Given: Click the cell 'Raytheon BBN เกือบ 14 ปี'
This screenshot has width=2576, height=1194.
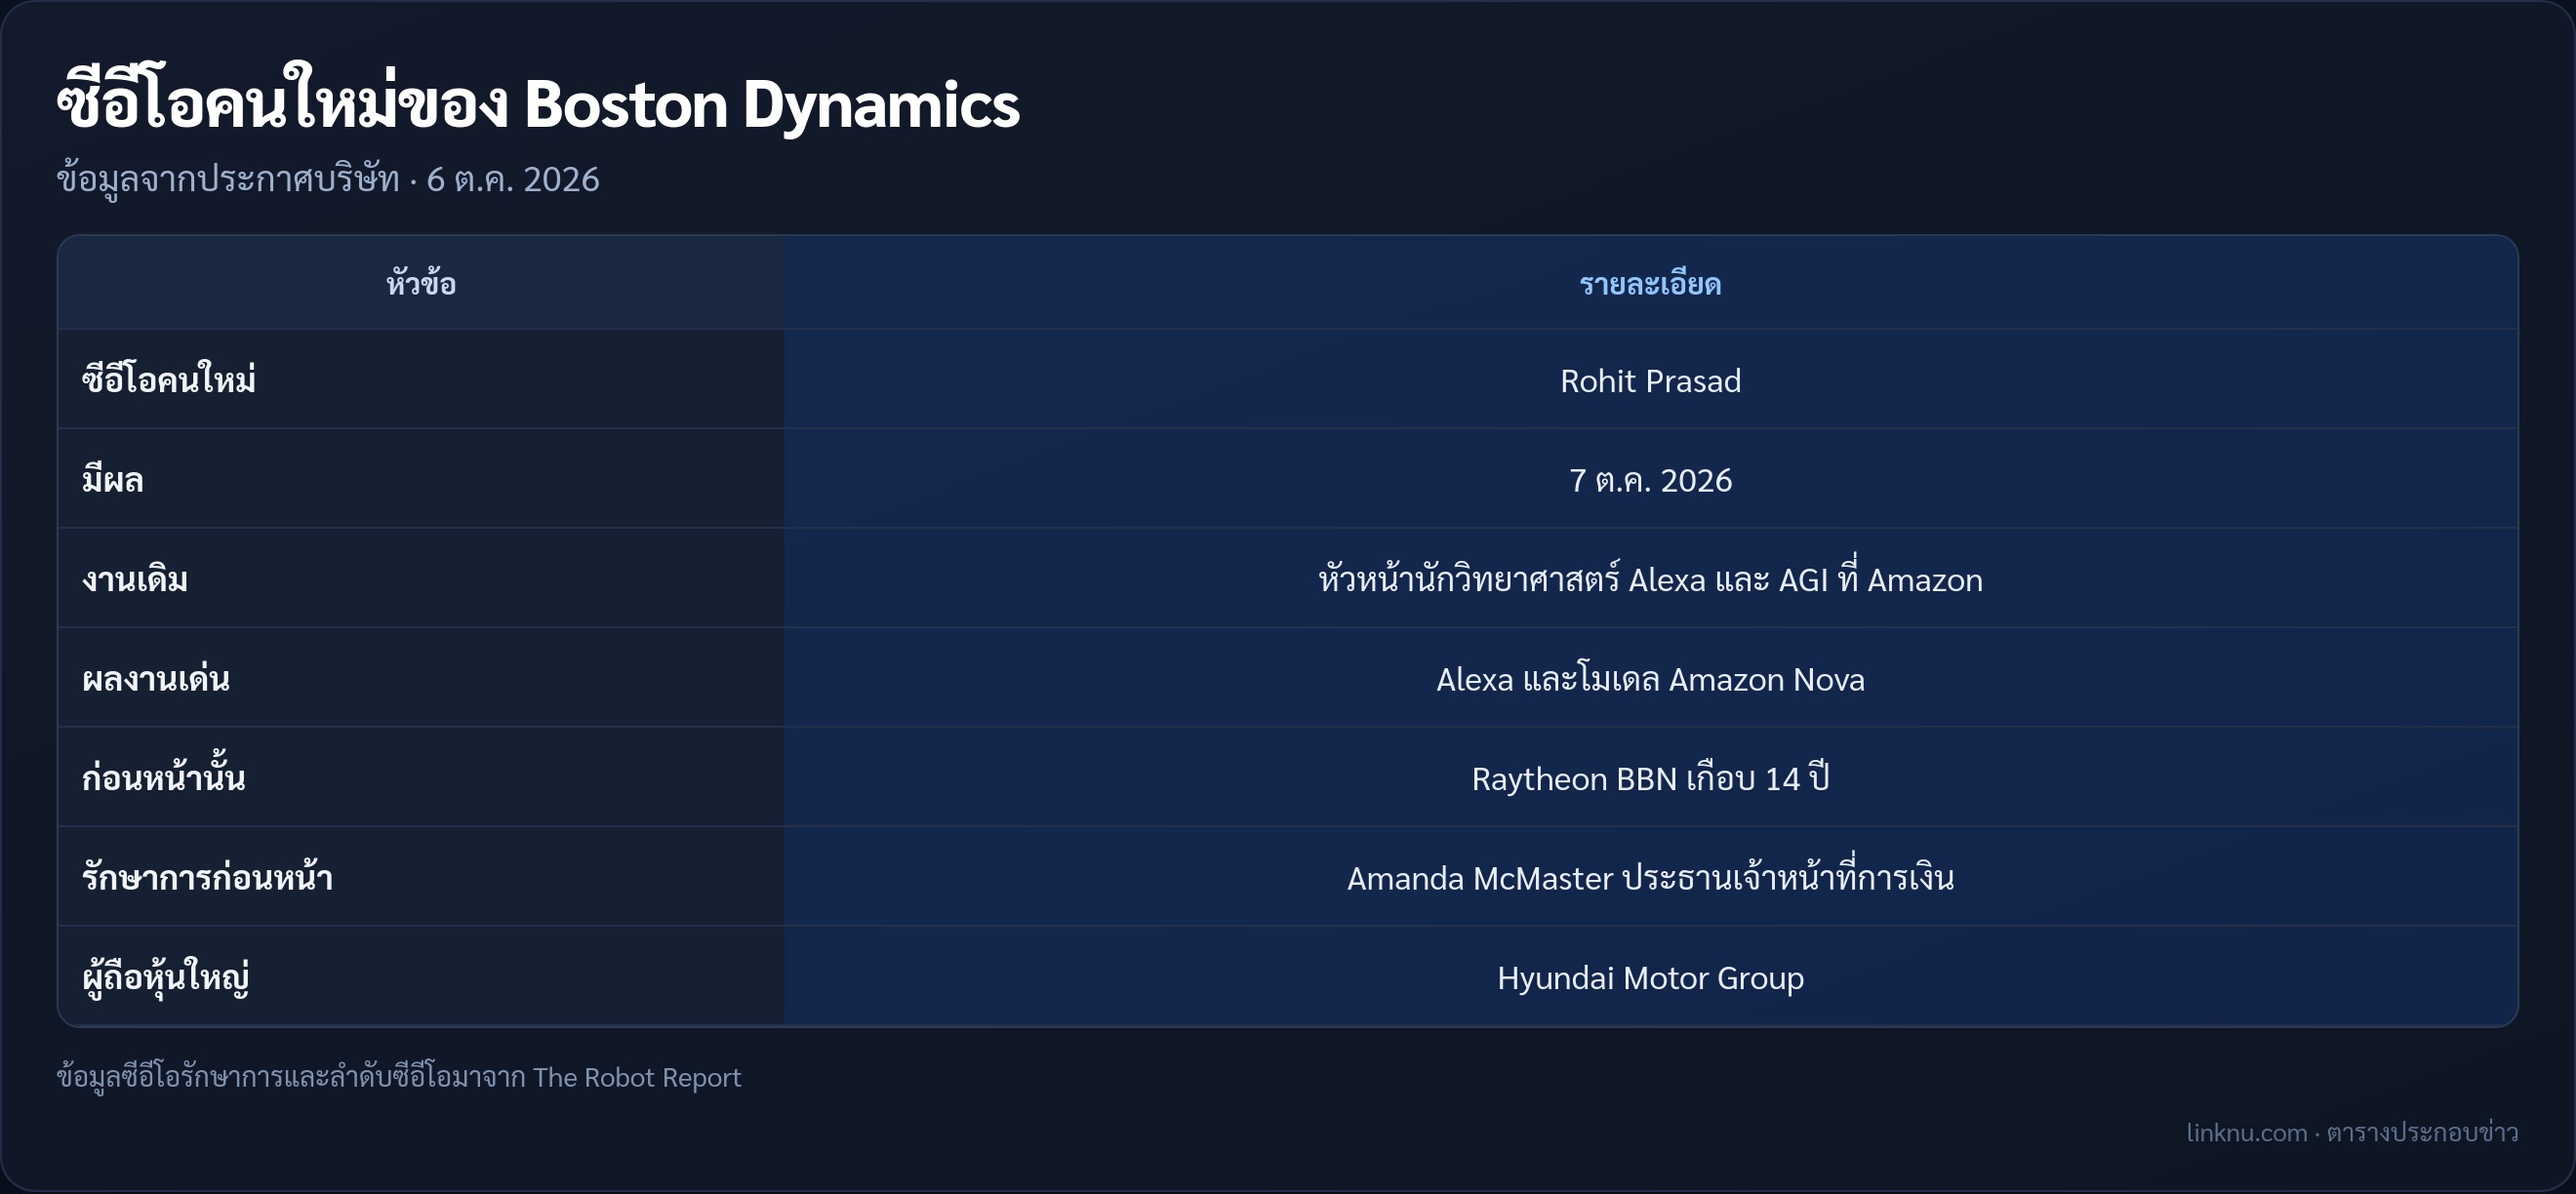Looking at the screenshot, I should coord(1650,777).
